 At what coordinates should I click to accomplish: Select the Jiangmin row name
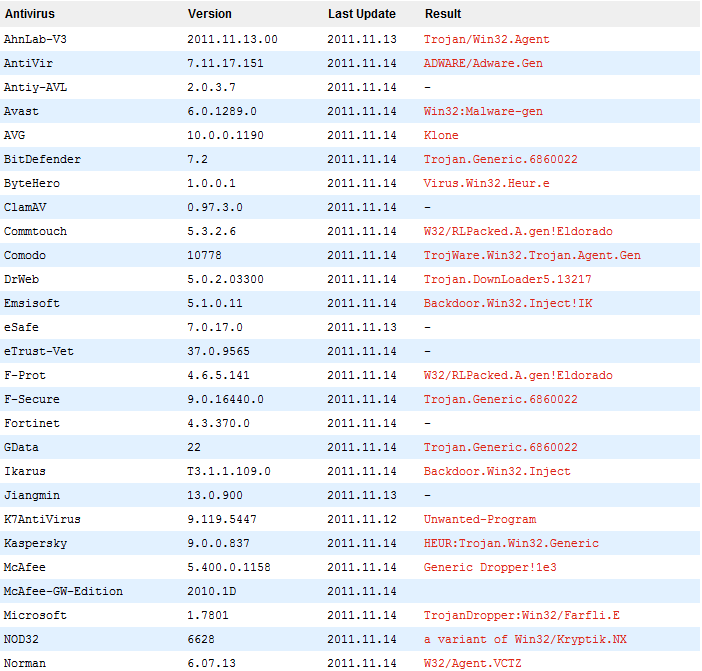point(32,496)
